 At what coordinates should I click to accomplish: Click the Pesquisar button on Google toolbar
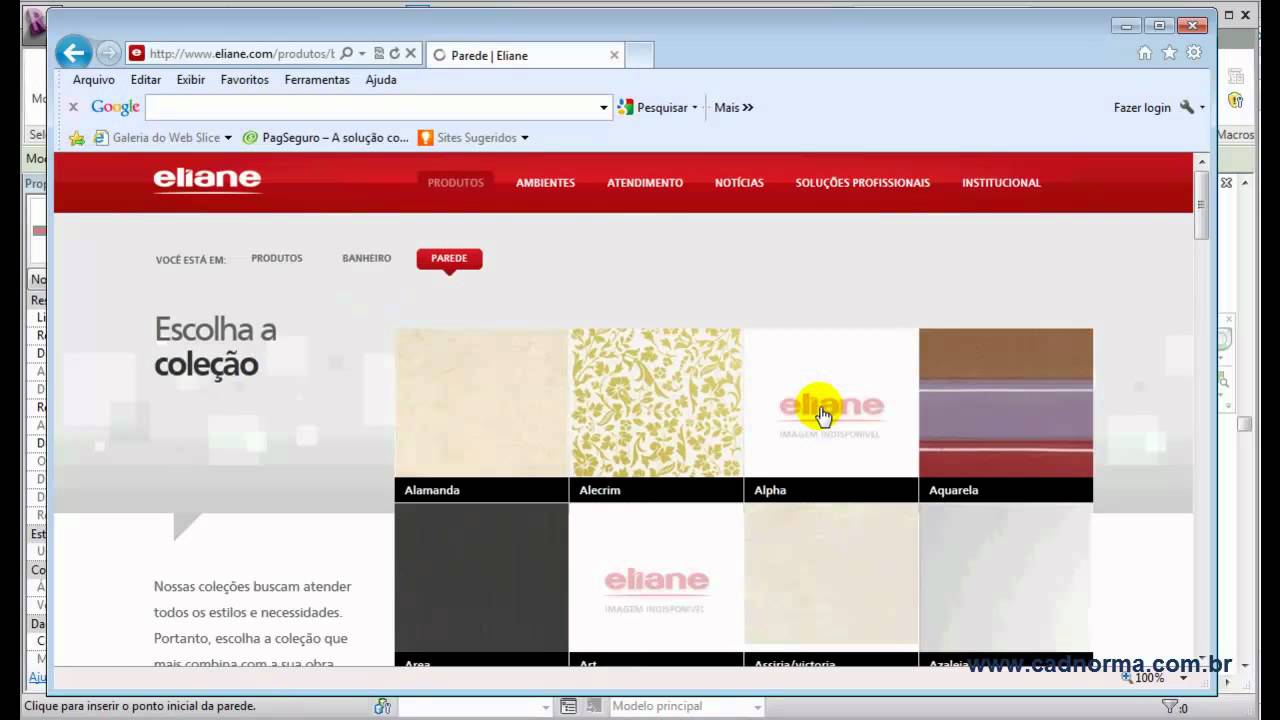(x=653, y=107)
